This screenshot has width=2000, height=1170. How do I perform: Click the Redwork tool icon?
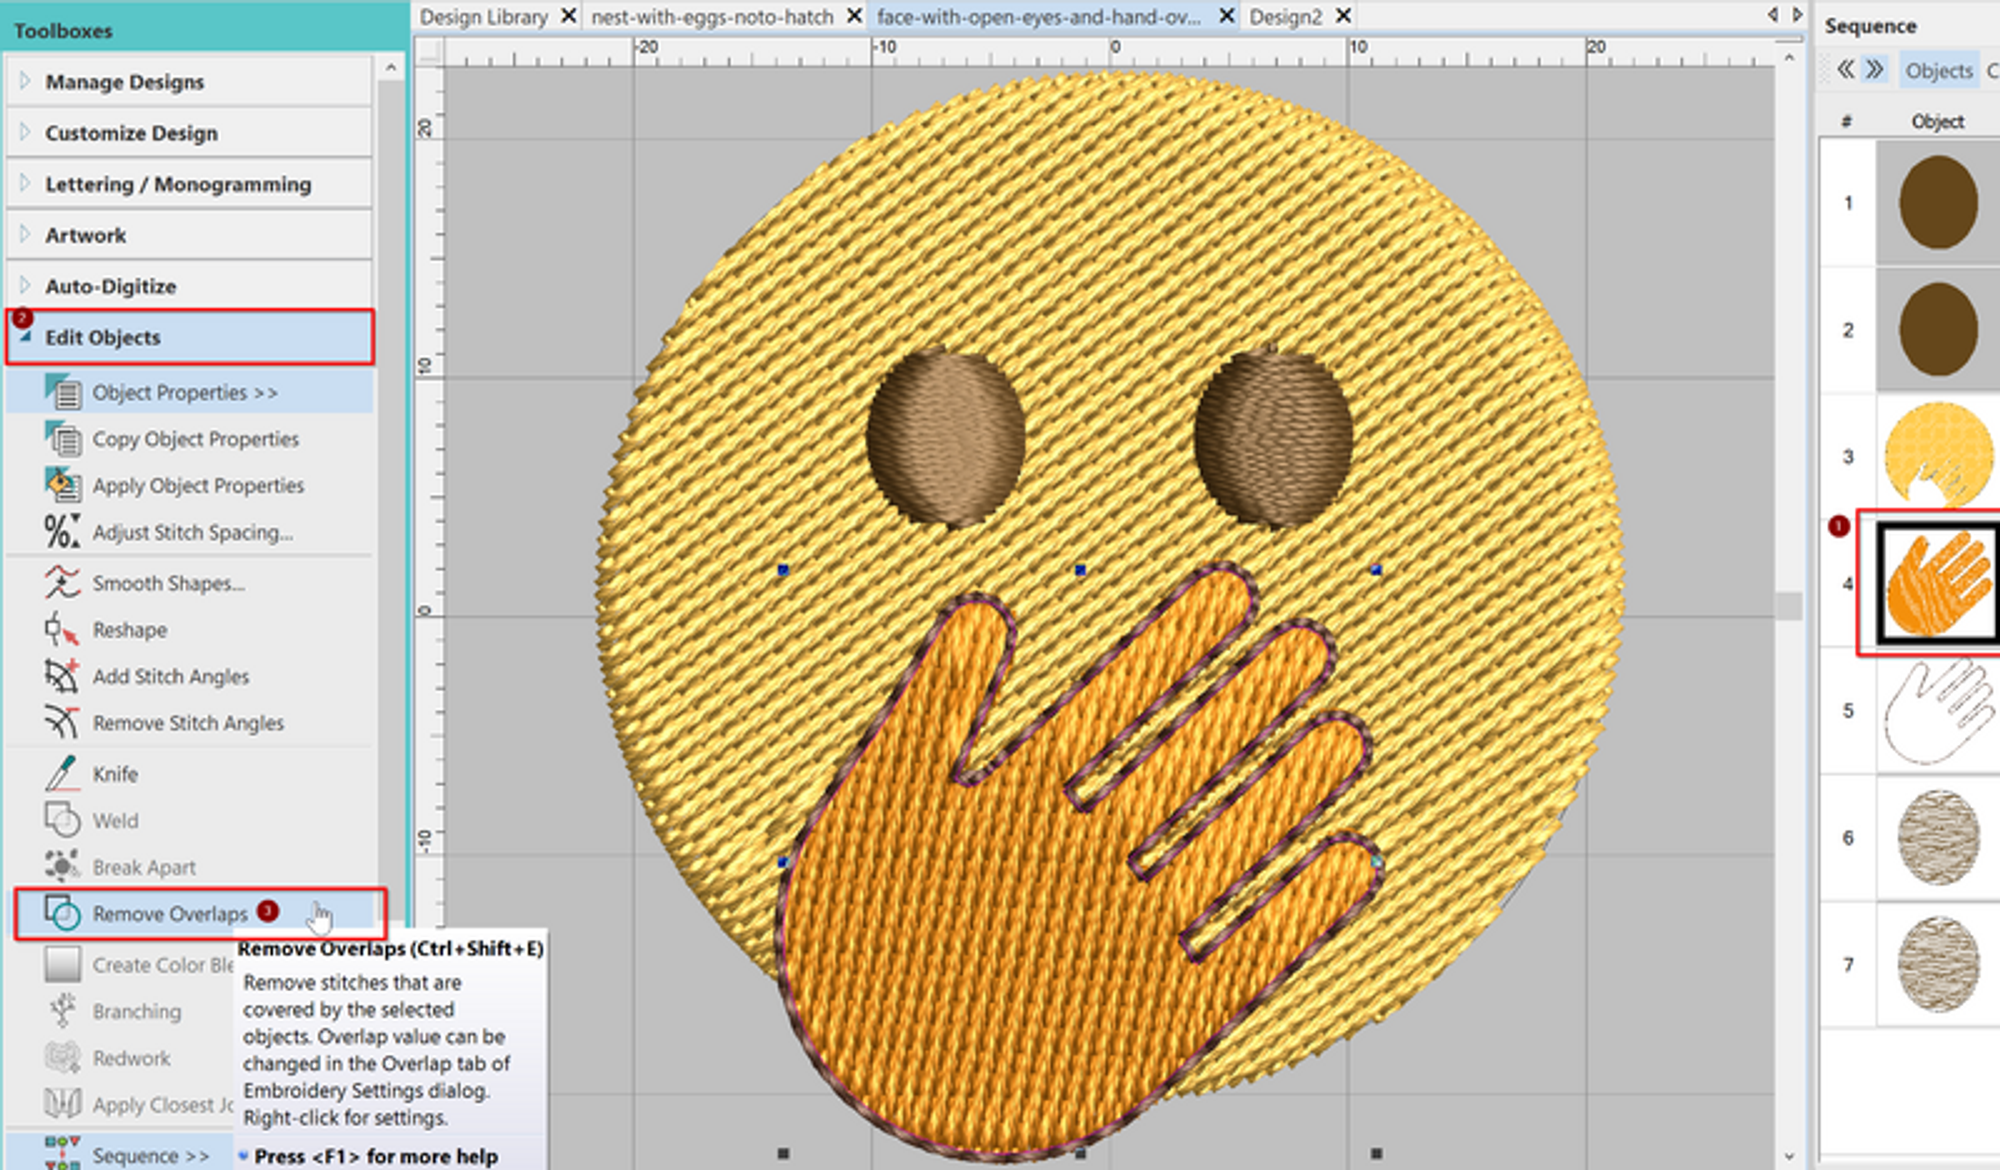point(62,1057)
